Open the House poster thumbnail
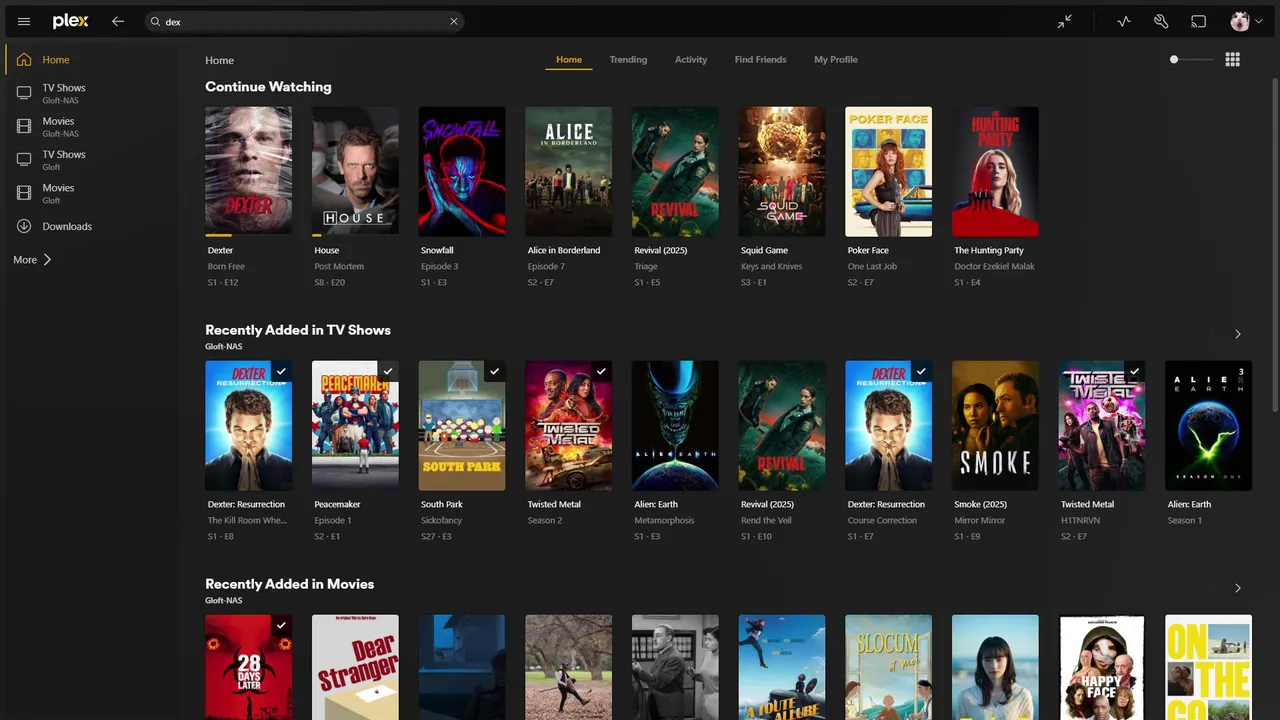Image resolution: width=1280 pixels, height=720 pixels. (x=355, y=171)
